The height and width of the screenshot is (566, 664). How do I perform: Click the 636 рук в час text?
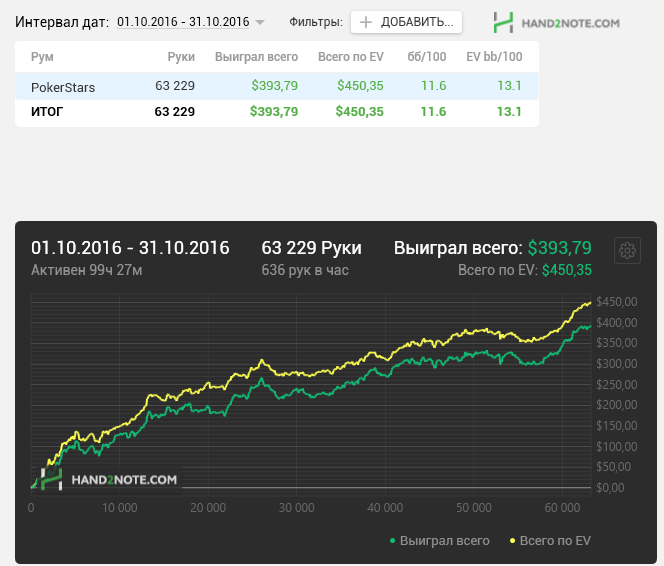[x=305, y=270]
